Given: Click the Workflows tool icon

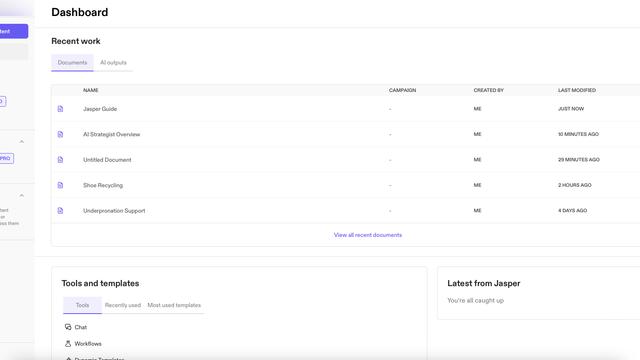Looking at the screenshot, I should click(68, 344).
